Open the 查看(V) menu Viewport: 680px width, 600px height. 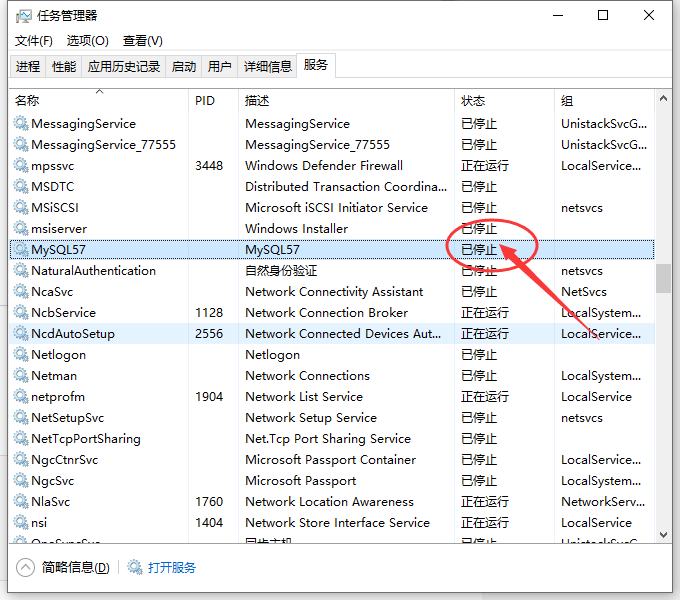(143, 41)
